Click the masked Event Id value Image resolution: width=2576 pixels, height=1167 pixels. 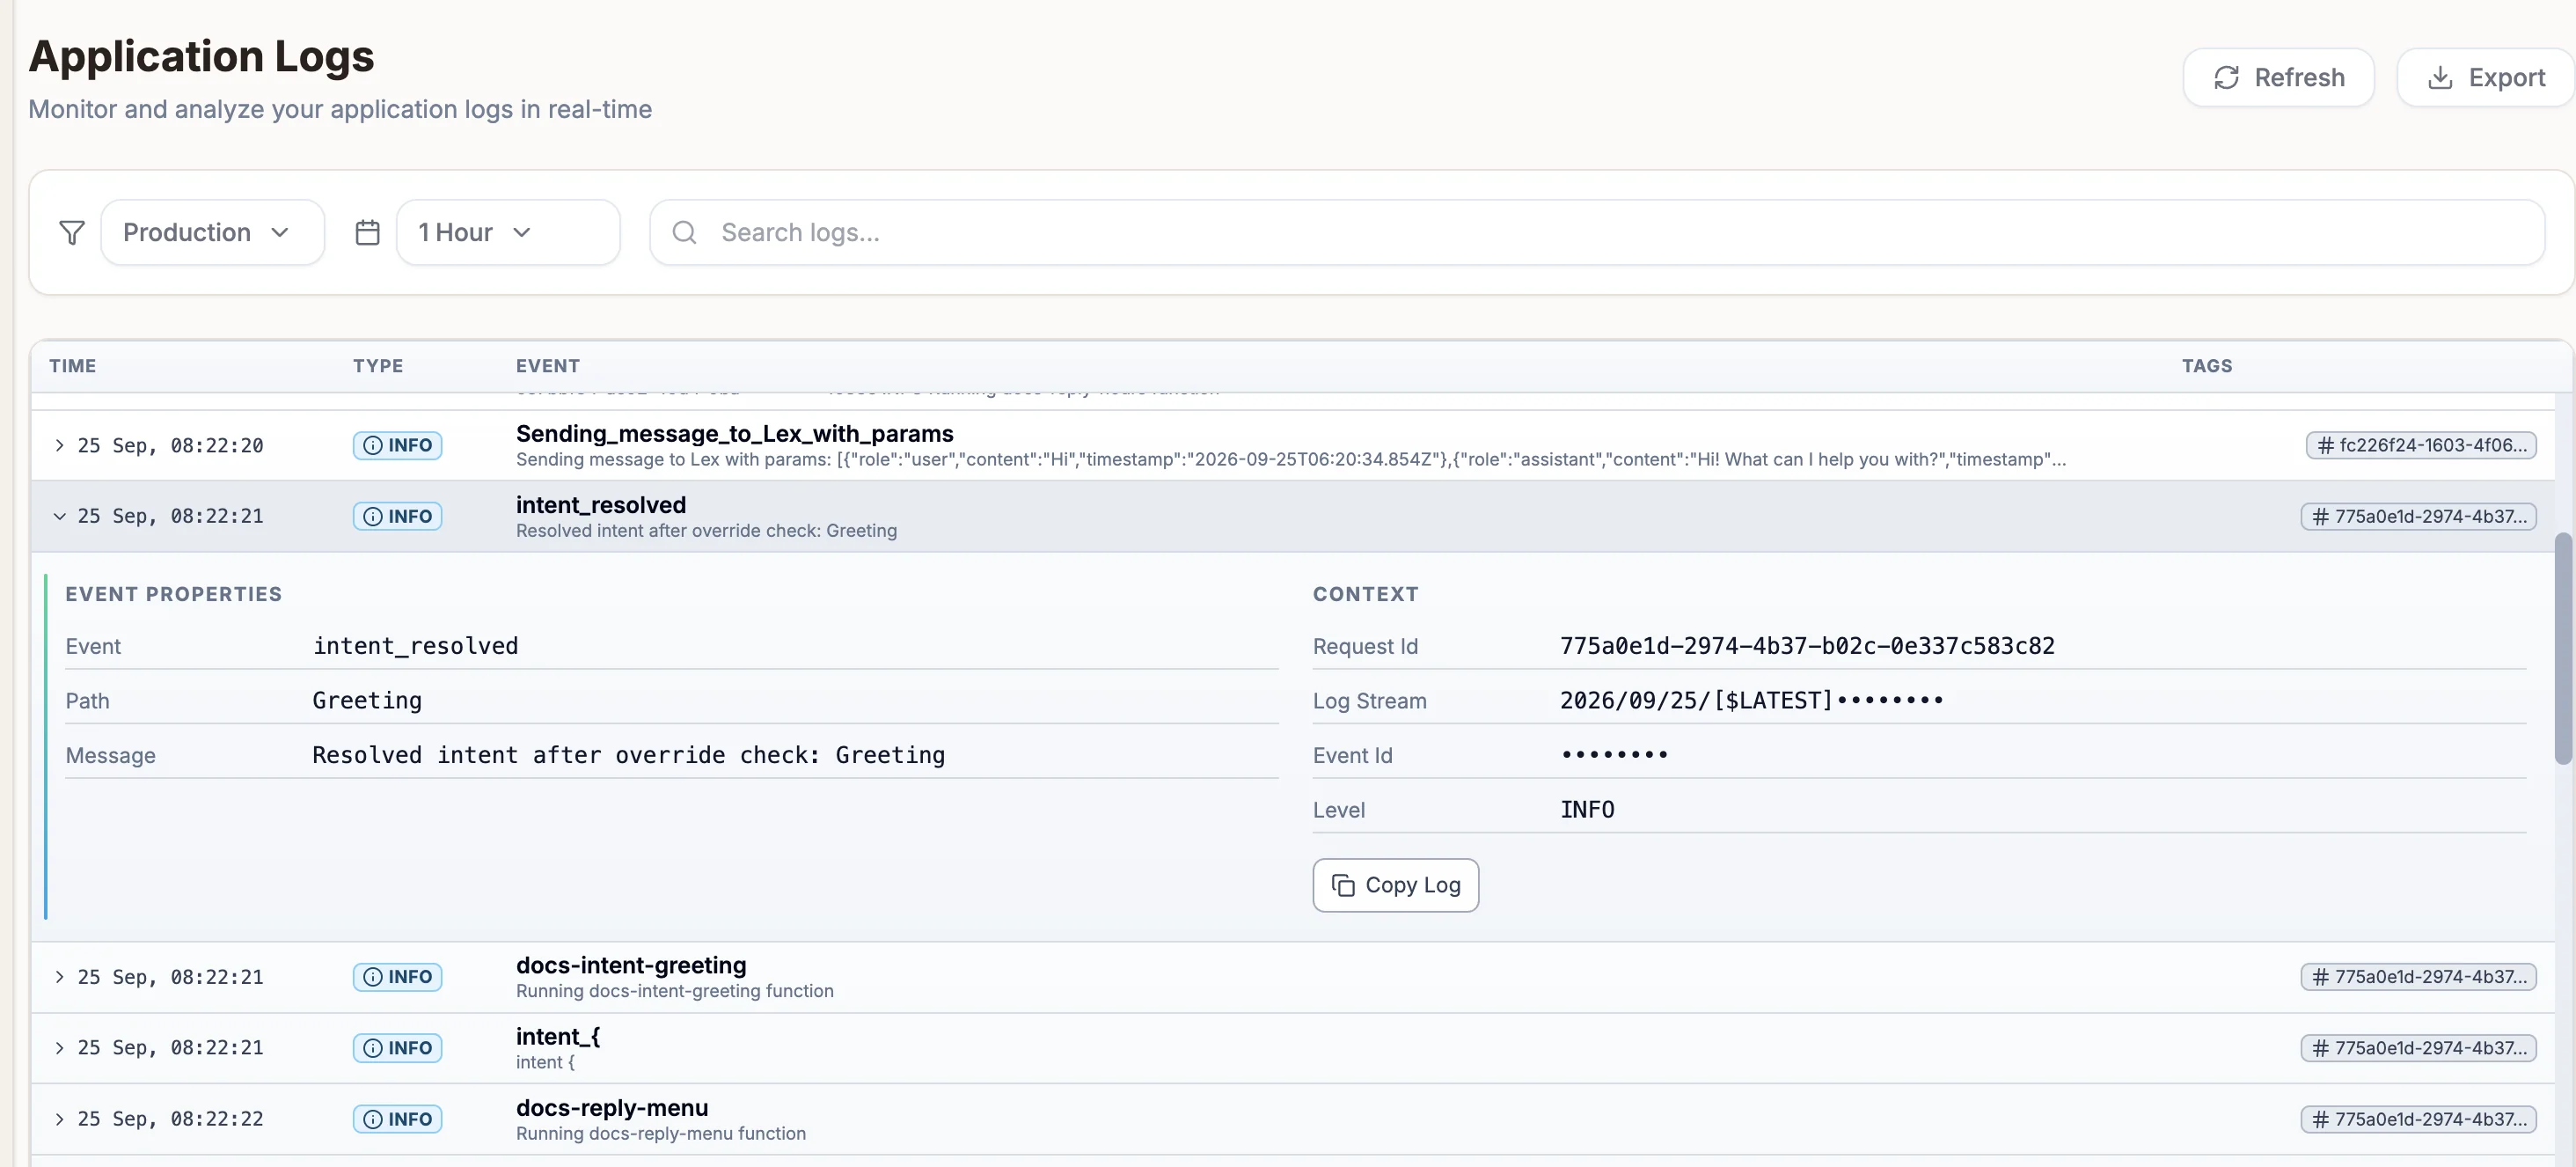(1614, 755)
